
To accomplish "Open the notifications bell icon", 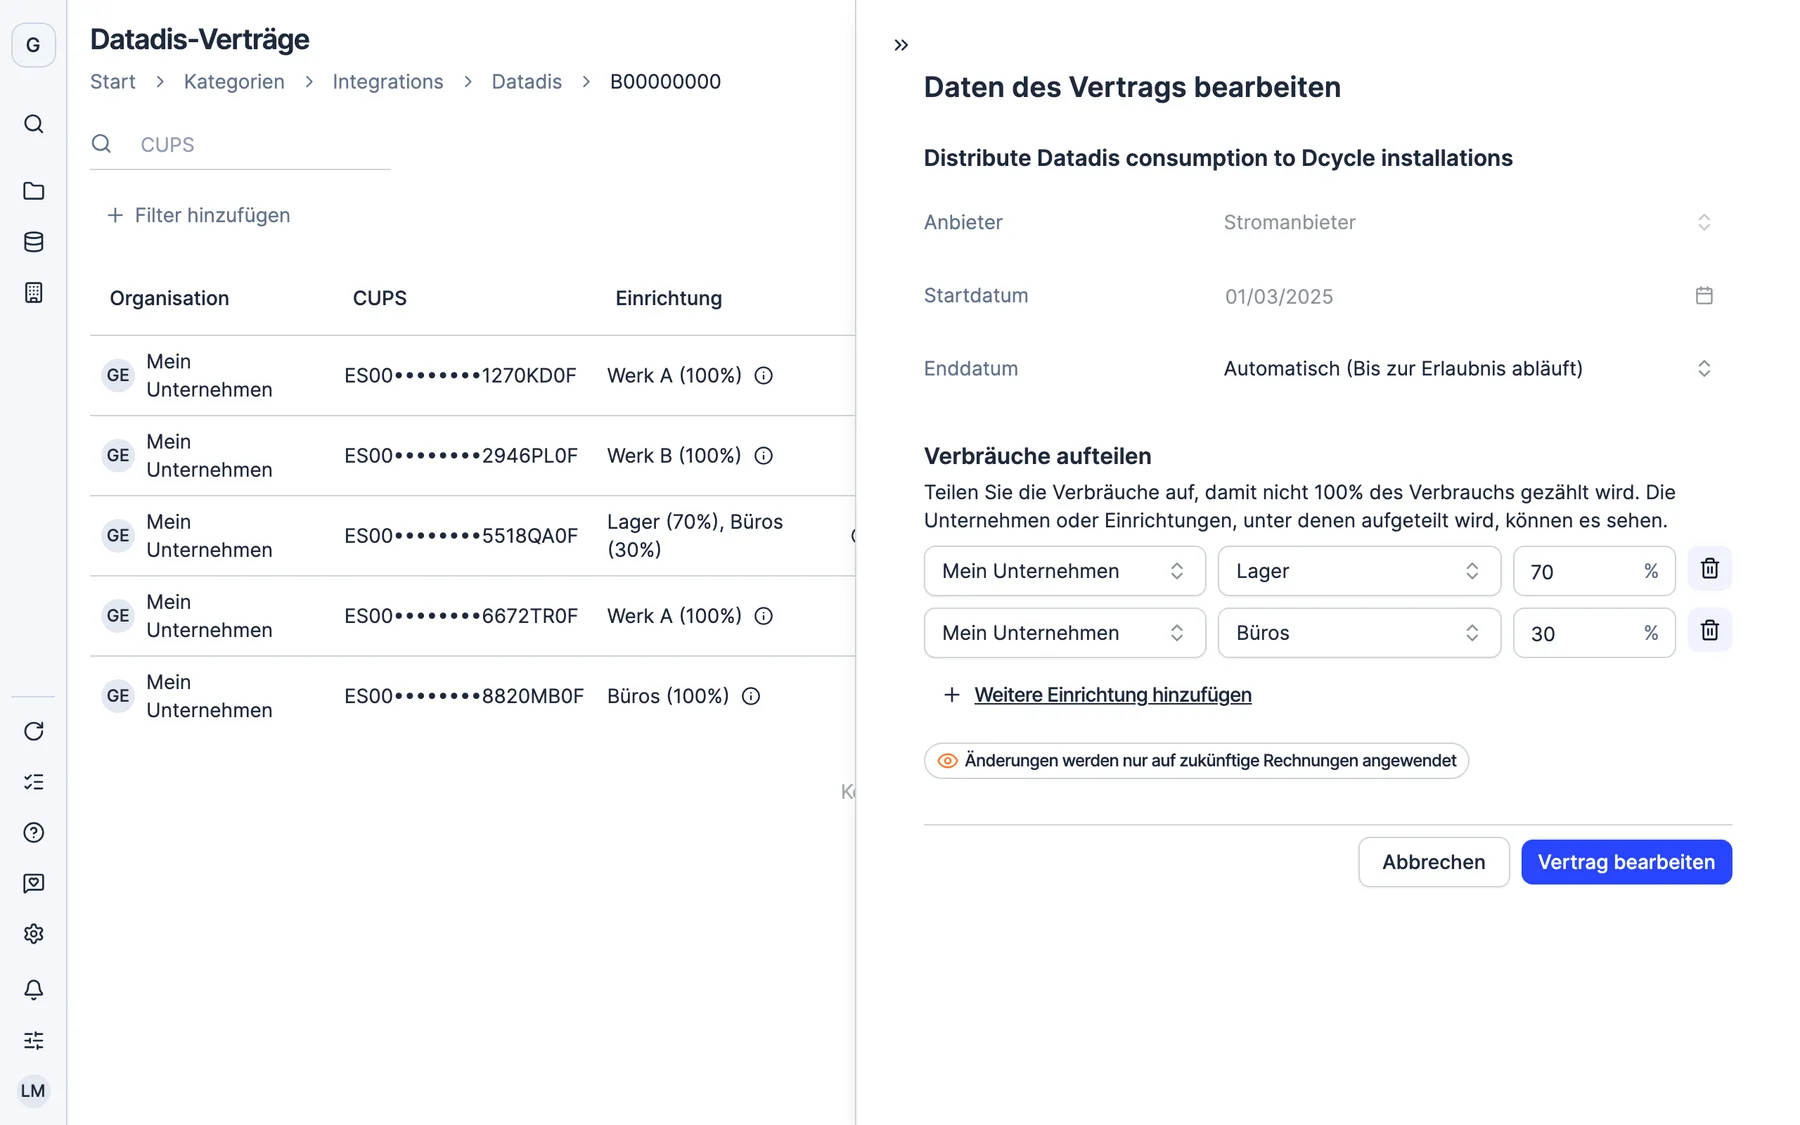I will coord(33,990).
